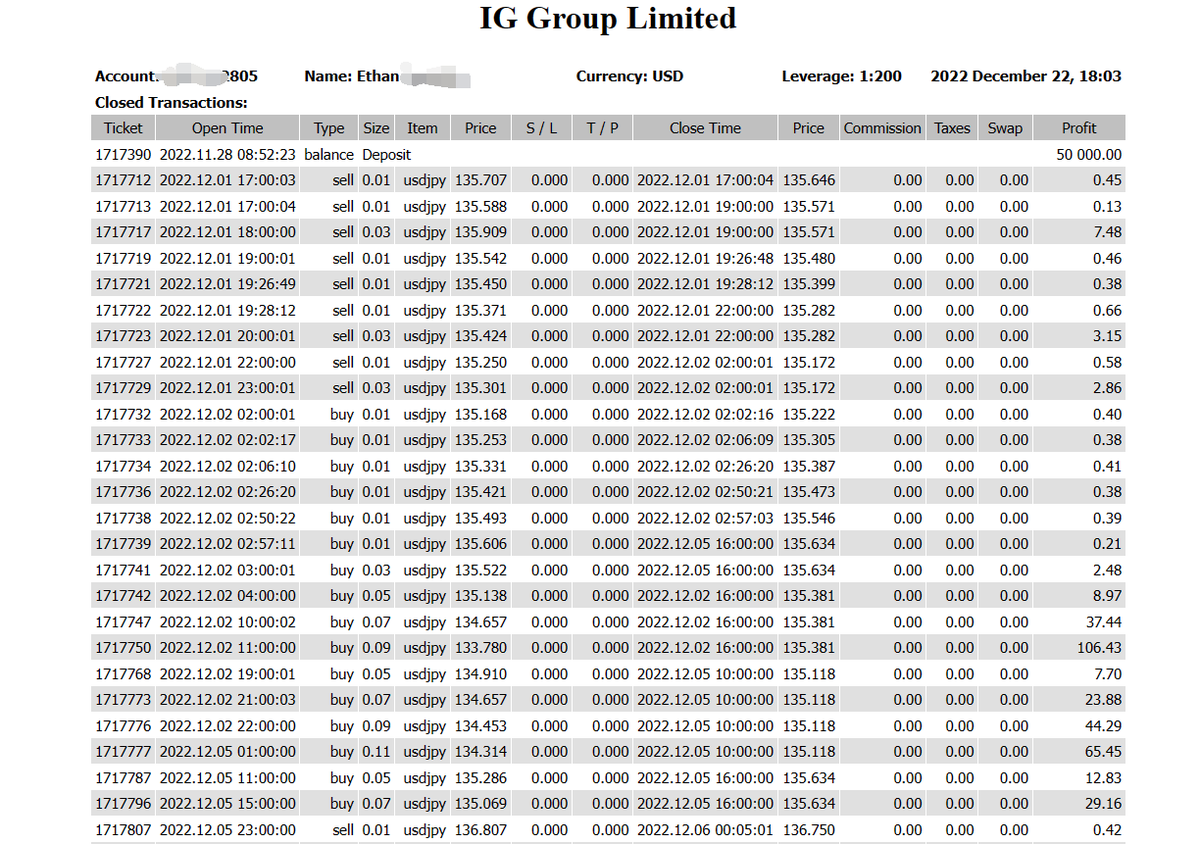Click the report date 2022 December 22, 18:03

1026,76
